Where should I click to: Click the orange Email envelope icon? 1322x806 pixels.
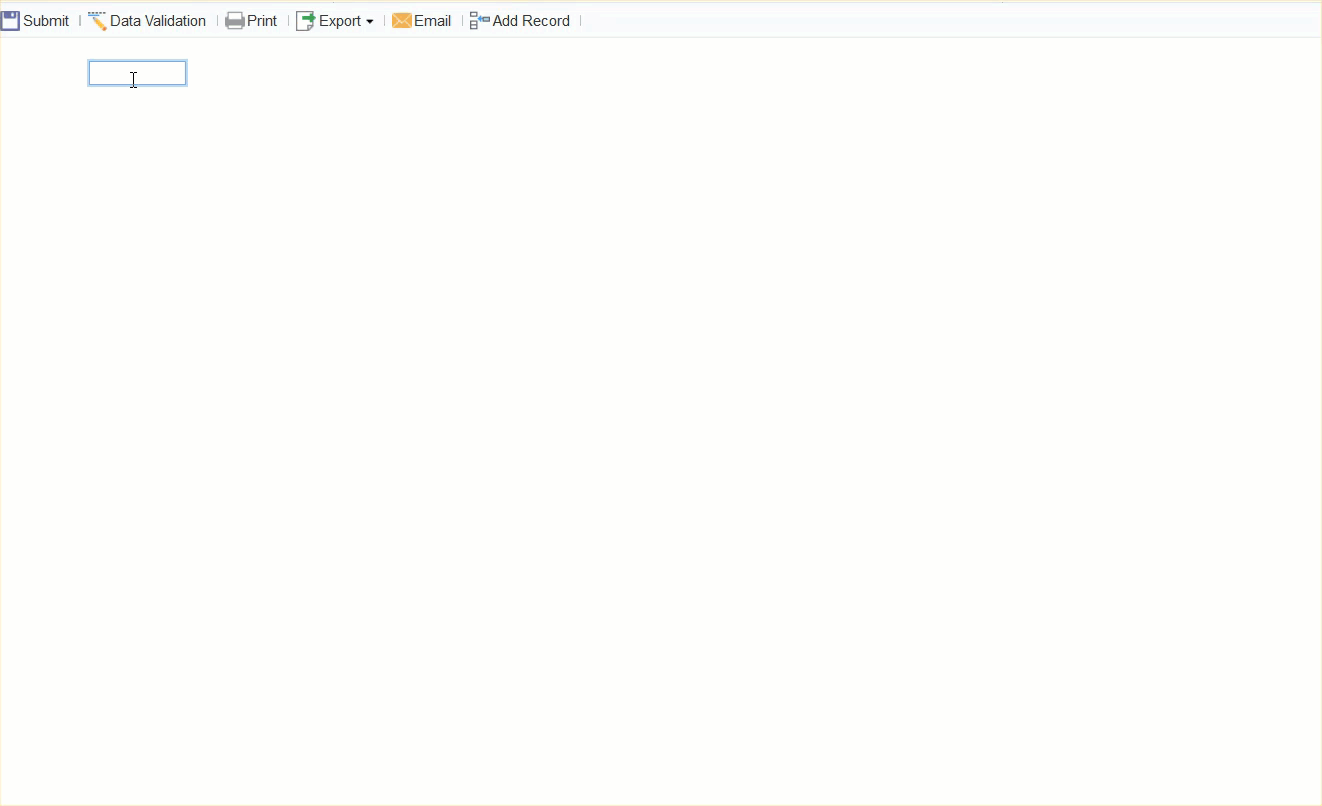click(401, 20)
